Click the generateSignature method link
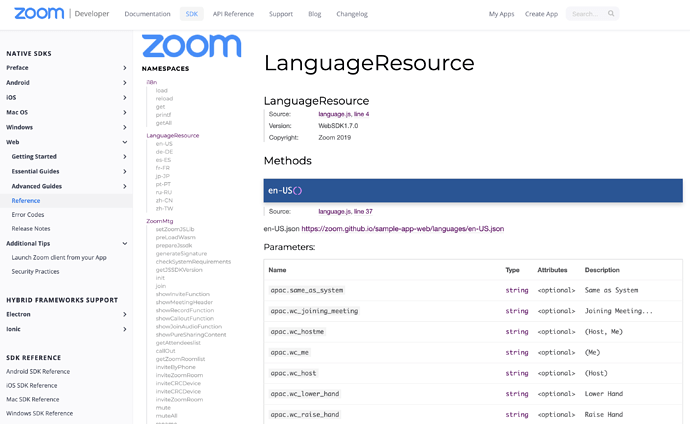Image resolution: width=690 pixels, height=424 pixels. (x=181, y=254)
